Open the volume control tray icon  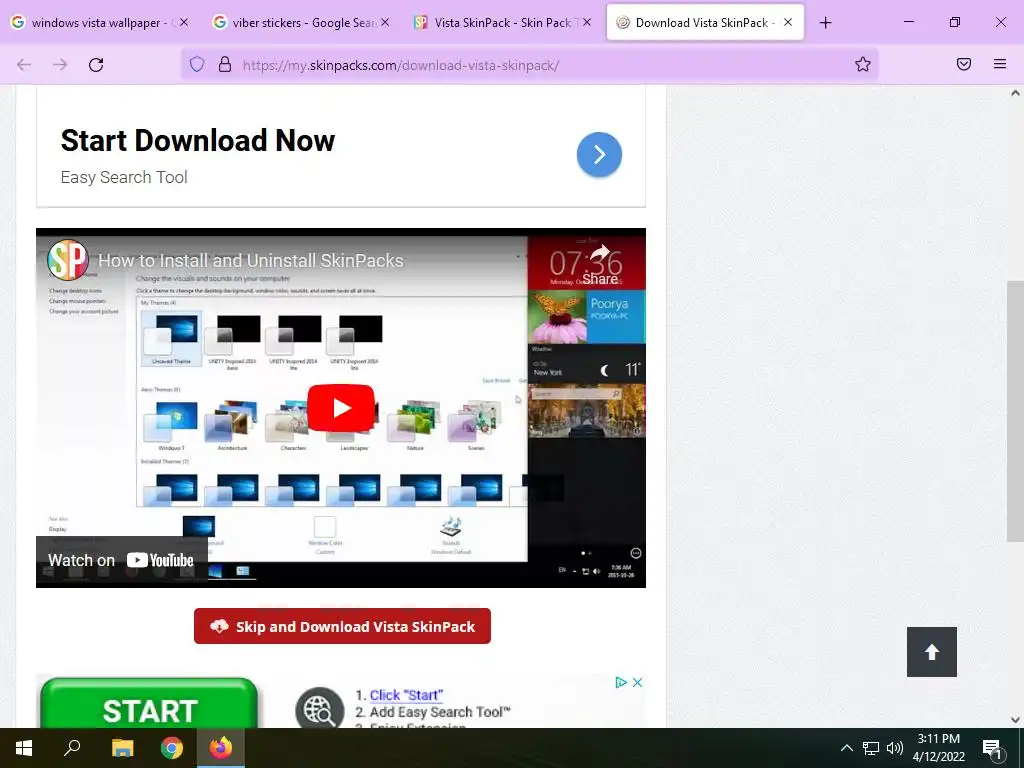[x=895, y=748]
